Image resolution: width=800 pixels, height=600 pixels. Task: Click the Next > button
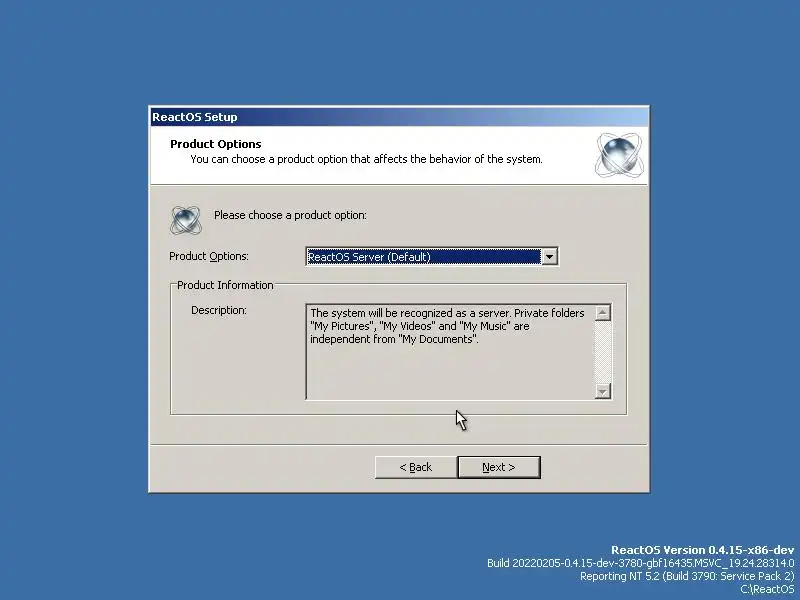[x=498, y=467]
